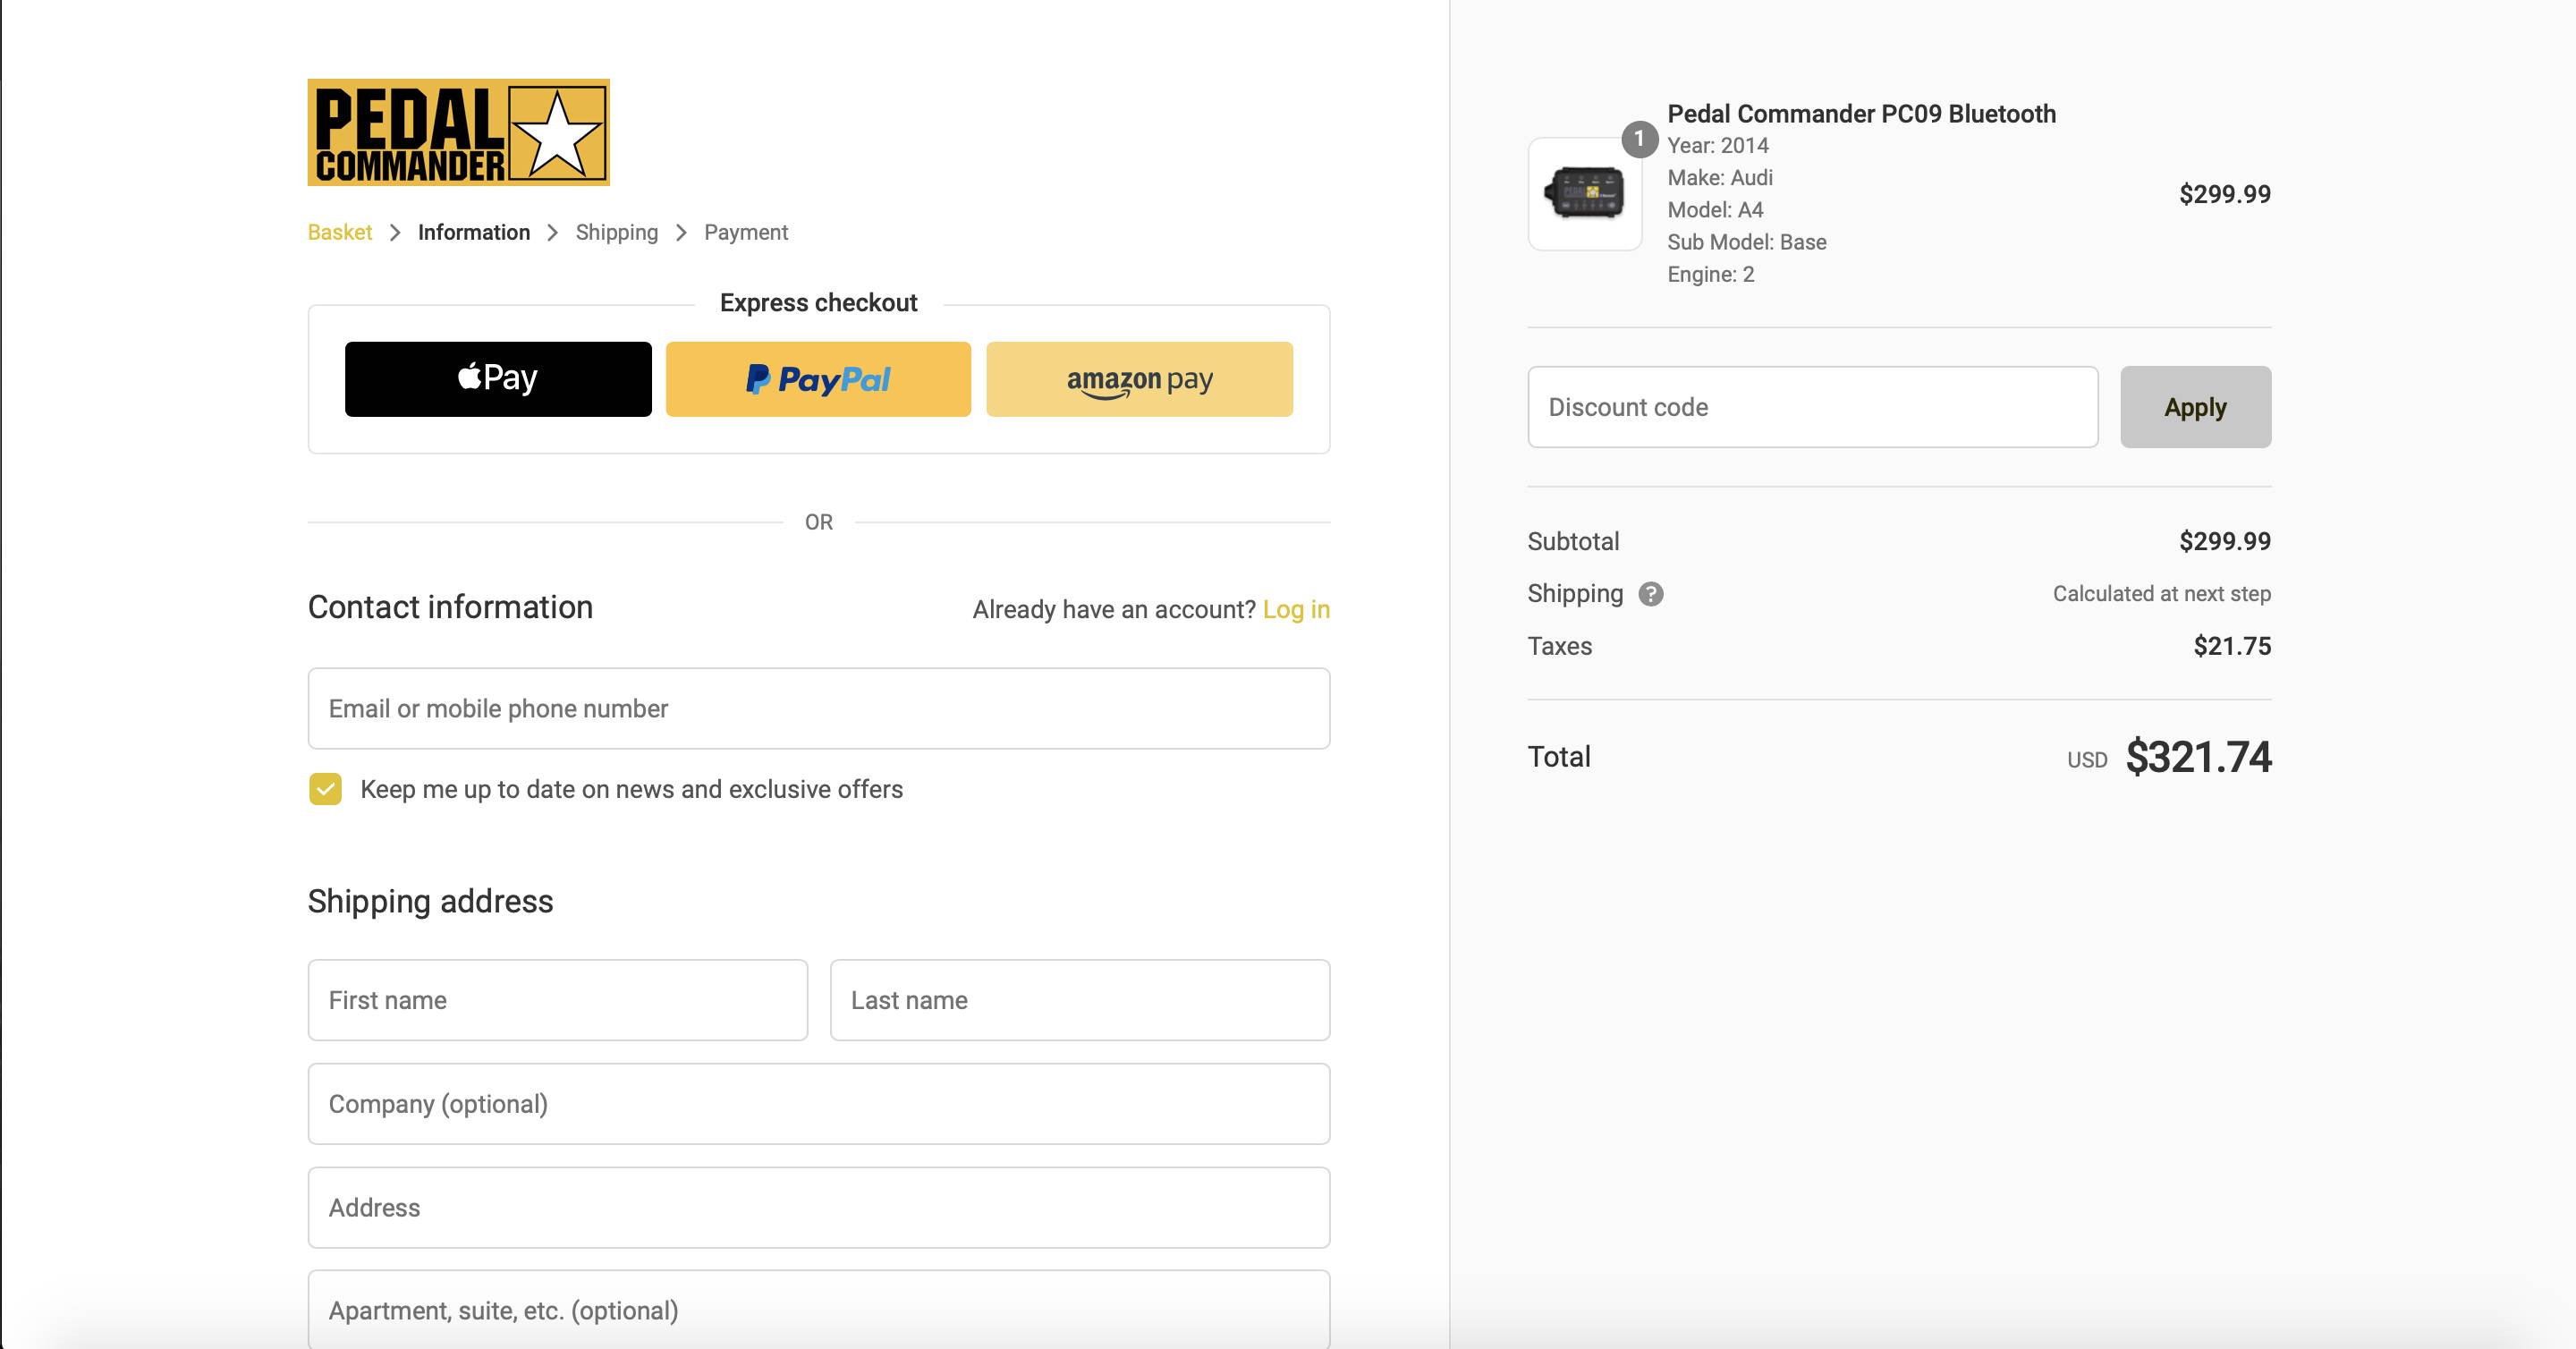2576x1349 pixels.
Task: Click the taxes value $21.75
Action: (x=2232, y=646)
